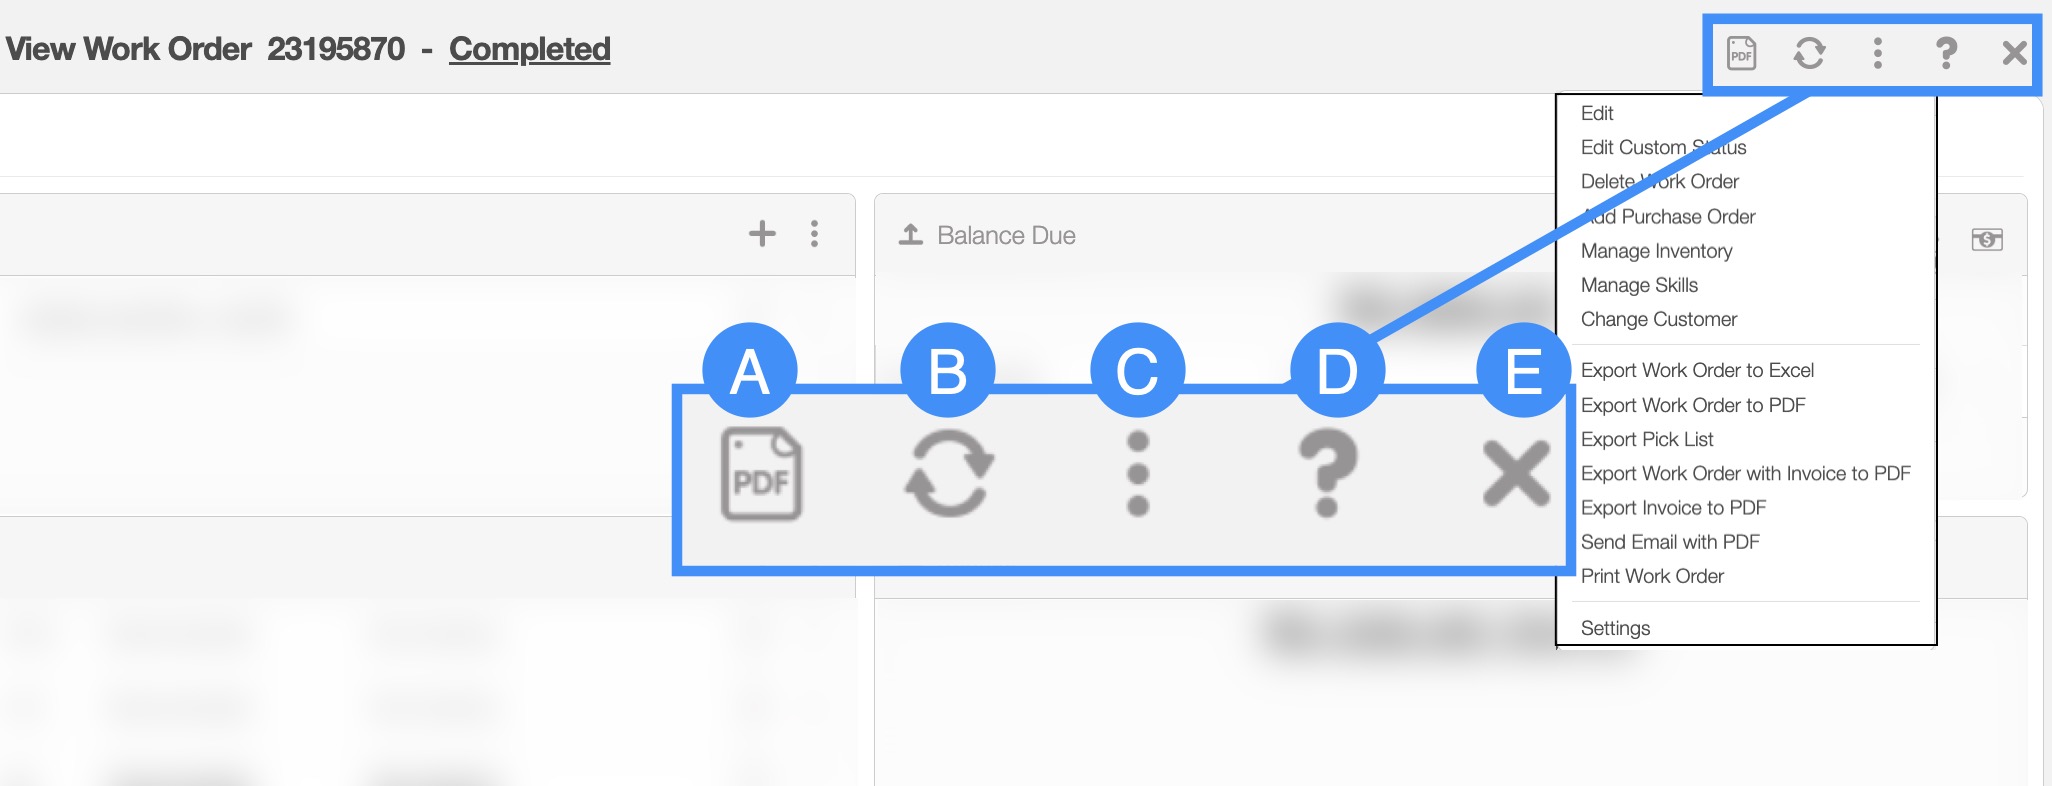Open the left panel's three-dot options
The image size is (2052, 786).
[x=815, y=234]
